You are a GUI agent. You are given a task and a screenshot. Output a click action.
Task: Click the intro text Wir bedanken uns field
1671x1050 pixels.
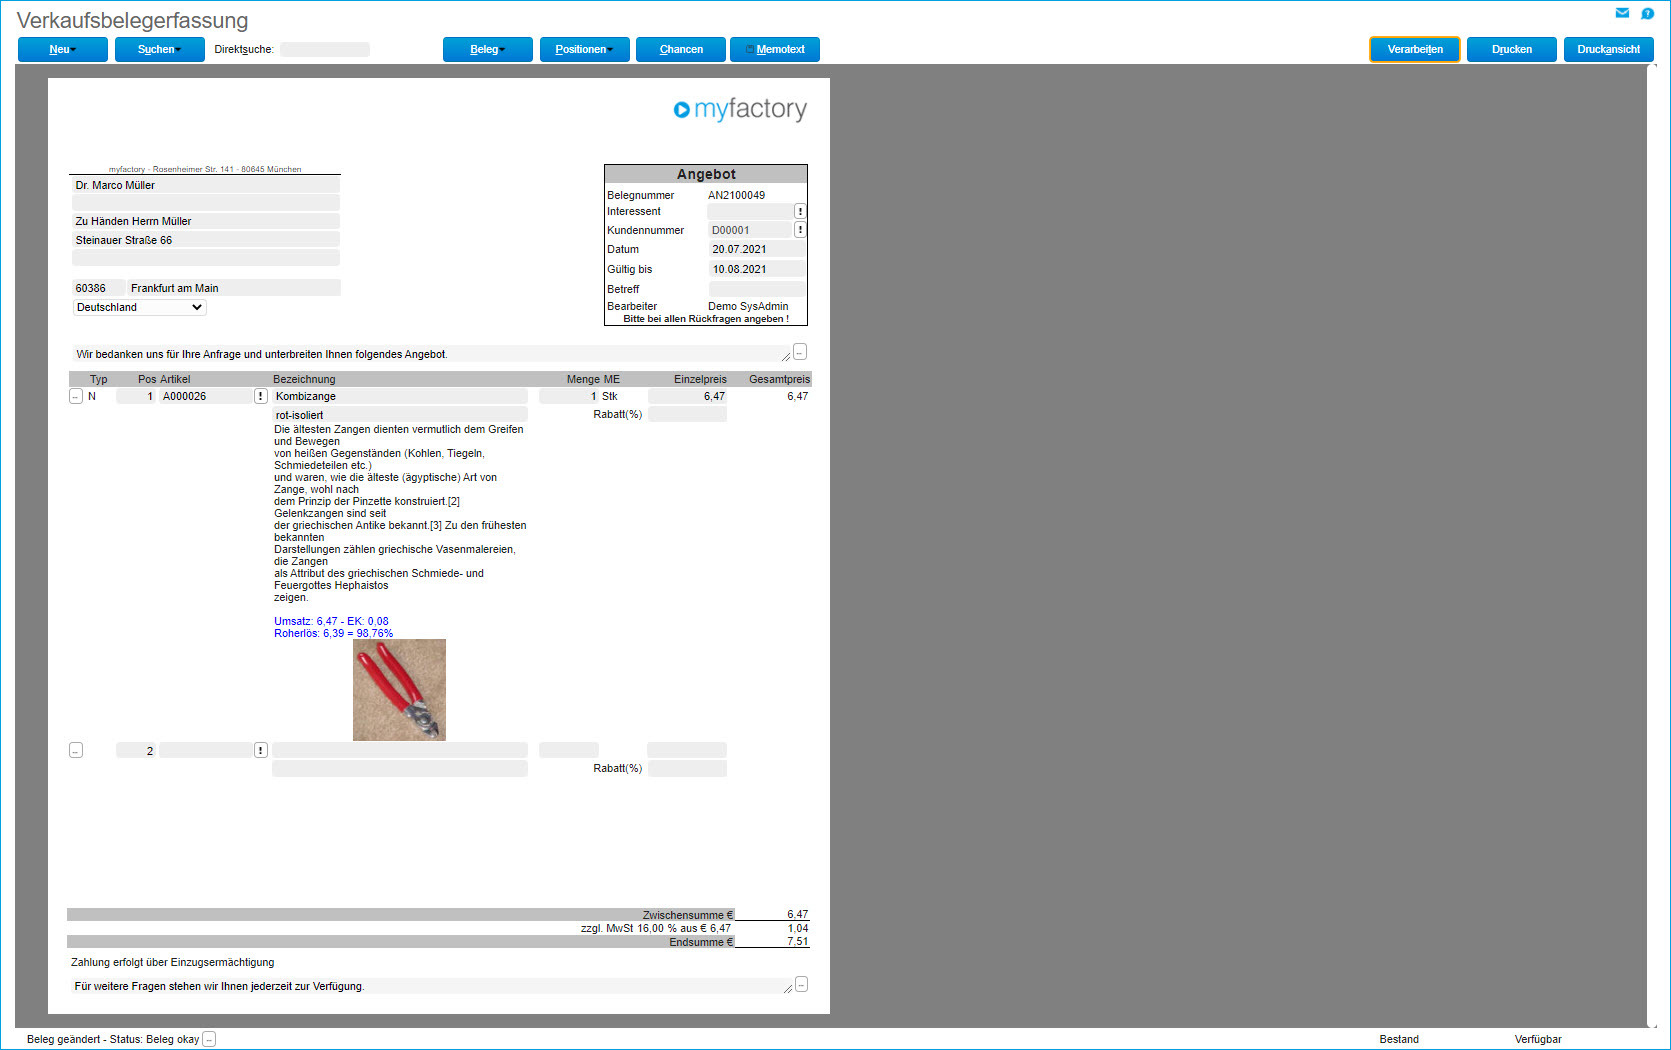pos(431,354)
